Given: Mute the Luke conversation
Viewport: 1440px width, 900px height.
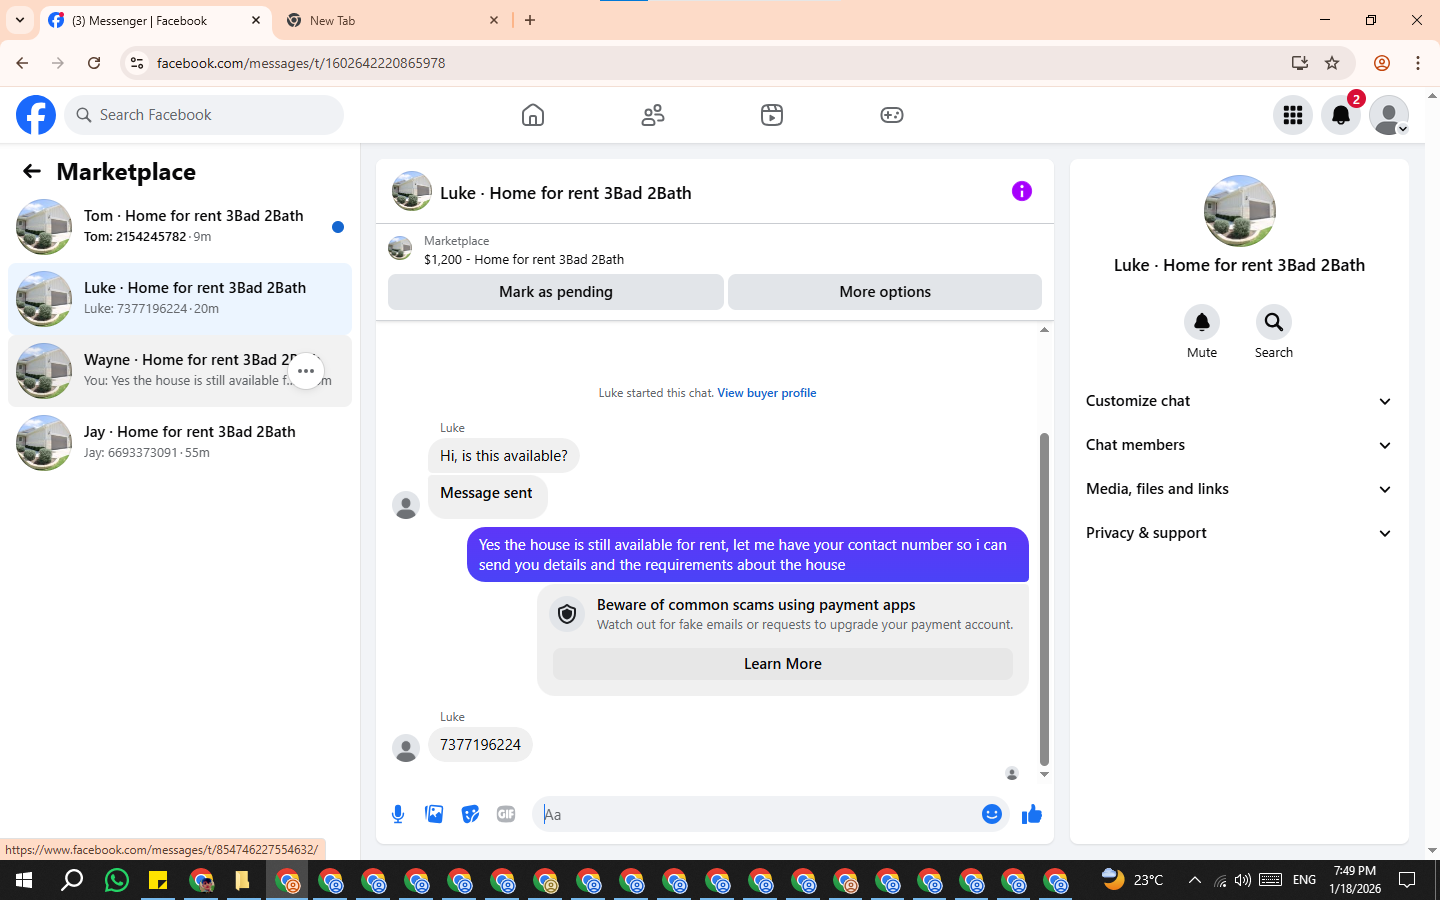Looking at the screenshot, I should pos(1202,322).
